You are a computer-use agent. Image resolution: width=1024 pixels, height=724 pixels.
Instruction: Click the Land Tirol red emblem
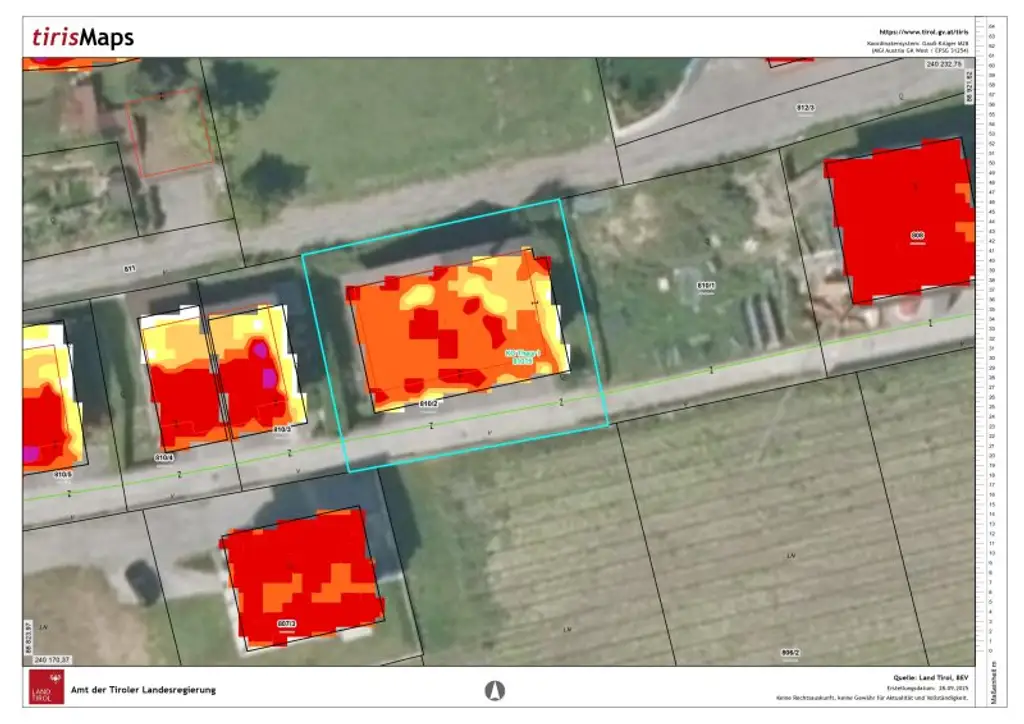42,689
